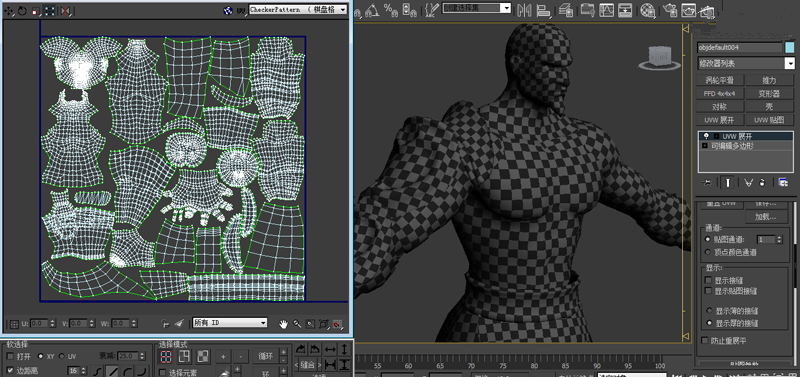Image resolution: width=800 pixels, height=377 pixels.
Task: Click the UVW 贴图 modifier button
Action: [769, 120]
